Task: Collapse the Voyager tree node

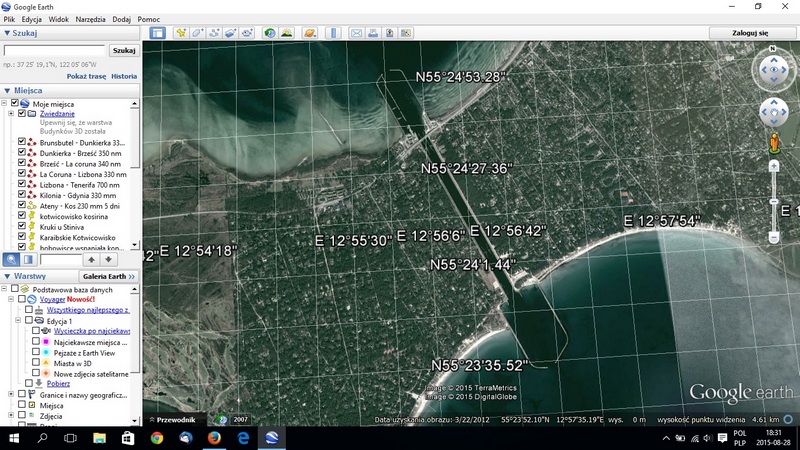Action: tap(11, 299)
